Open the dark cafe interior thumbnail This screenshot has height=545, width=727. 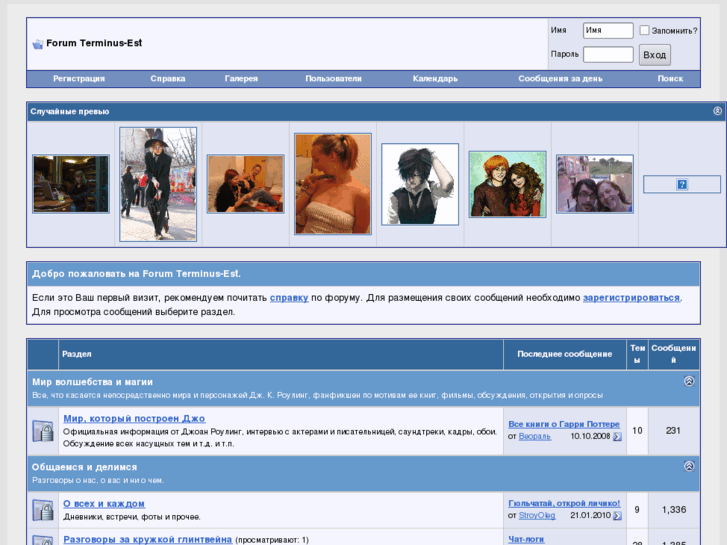(71, 184)
